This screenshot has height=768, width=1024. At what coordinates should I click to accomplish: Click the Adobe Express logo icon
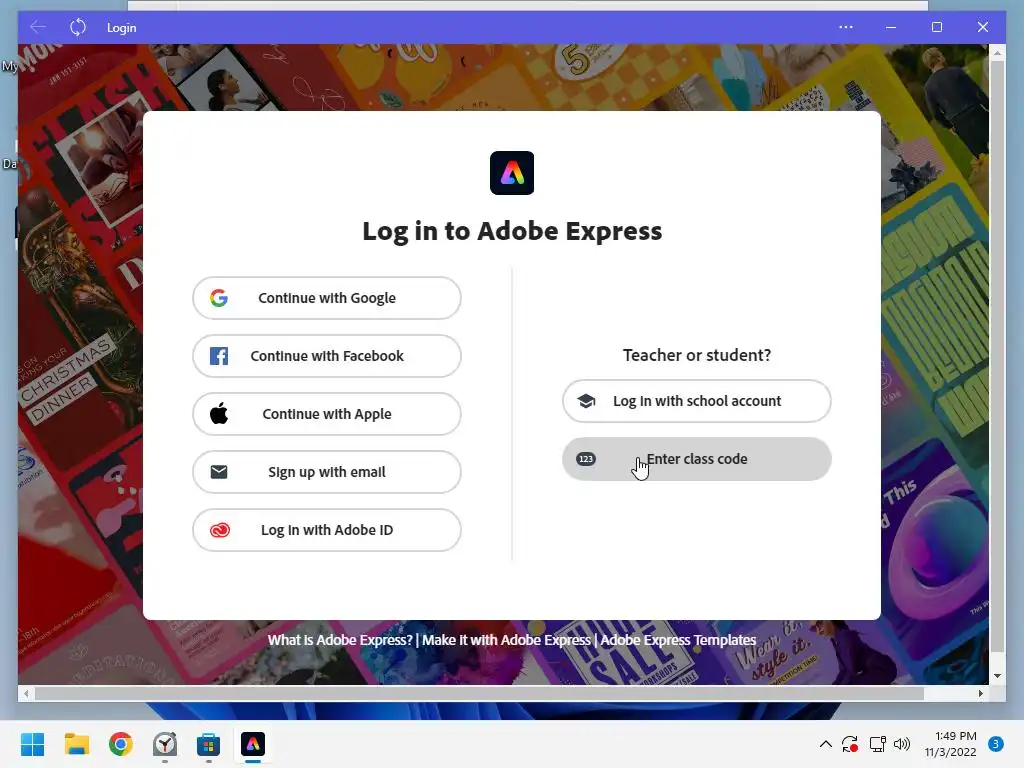(512, 173)
